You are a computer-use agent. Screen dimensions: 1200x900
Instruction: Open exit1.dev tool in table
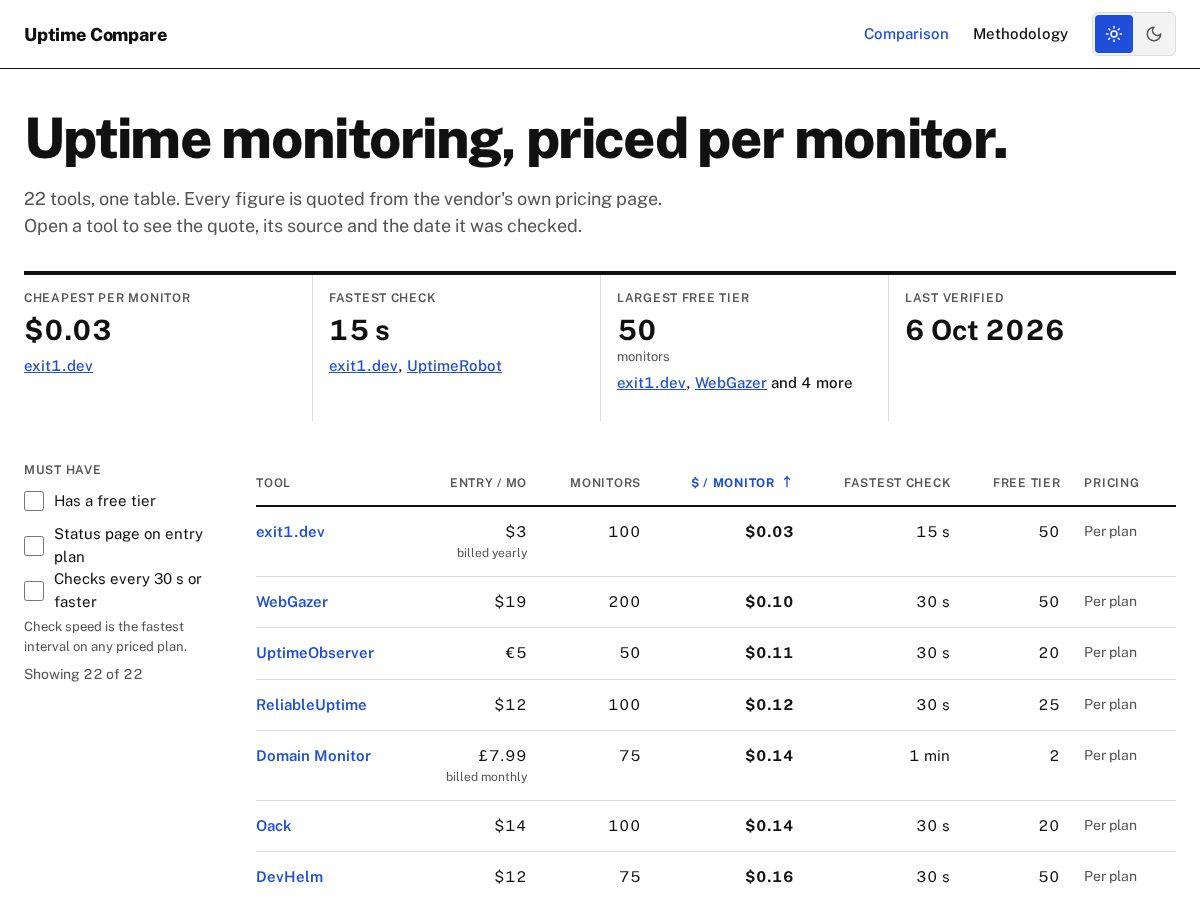click(290, 532)
